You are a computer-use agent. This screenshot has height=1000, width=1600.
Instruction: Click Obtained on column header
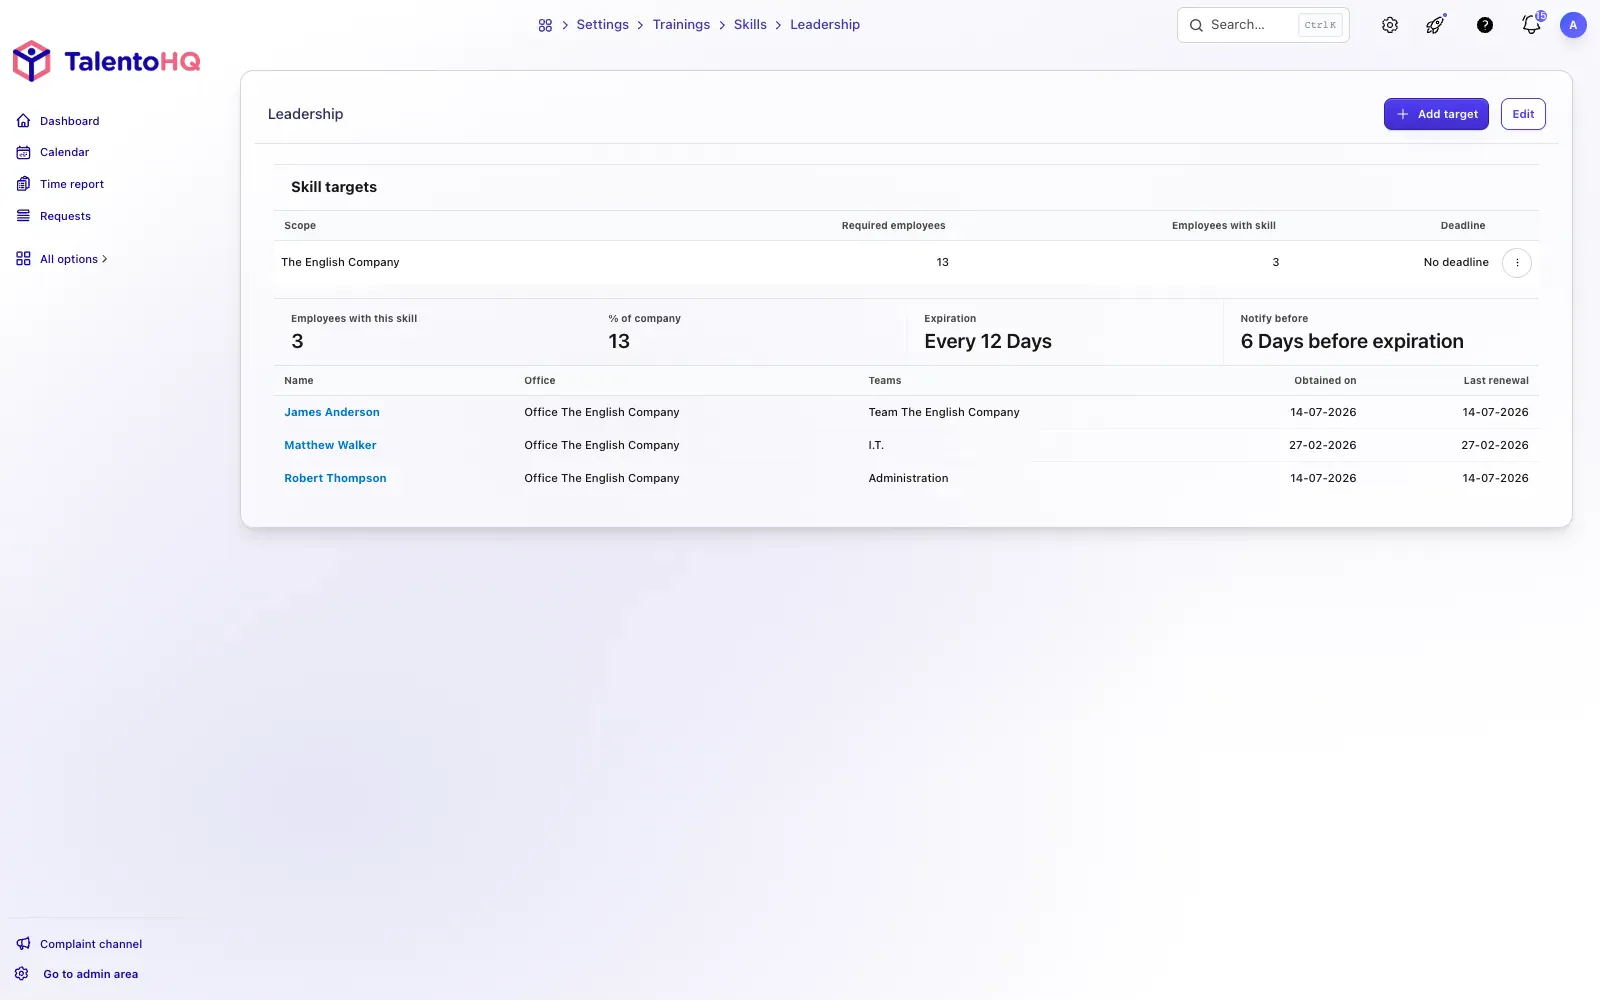tap(1325, 380)
